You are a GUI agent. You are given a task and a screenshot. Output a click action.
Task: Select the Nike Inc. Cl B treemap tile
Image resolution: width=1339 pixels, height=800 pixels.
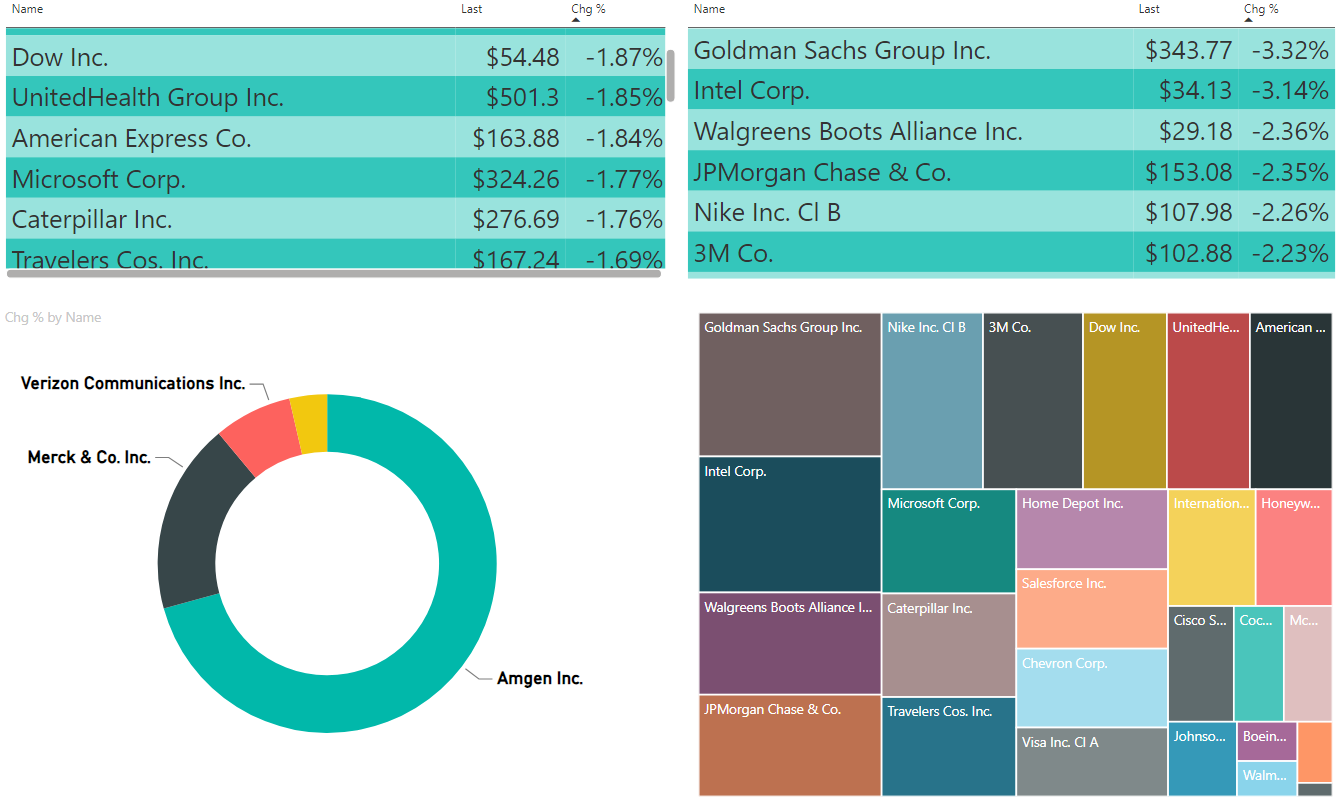[x=933, y=401]
